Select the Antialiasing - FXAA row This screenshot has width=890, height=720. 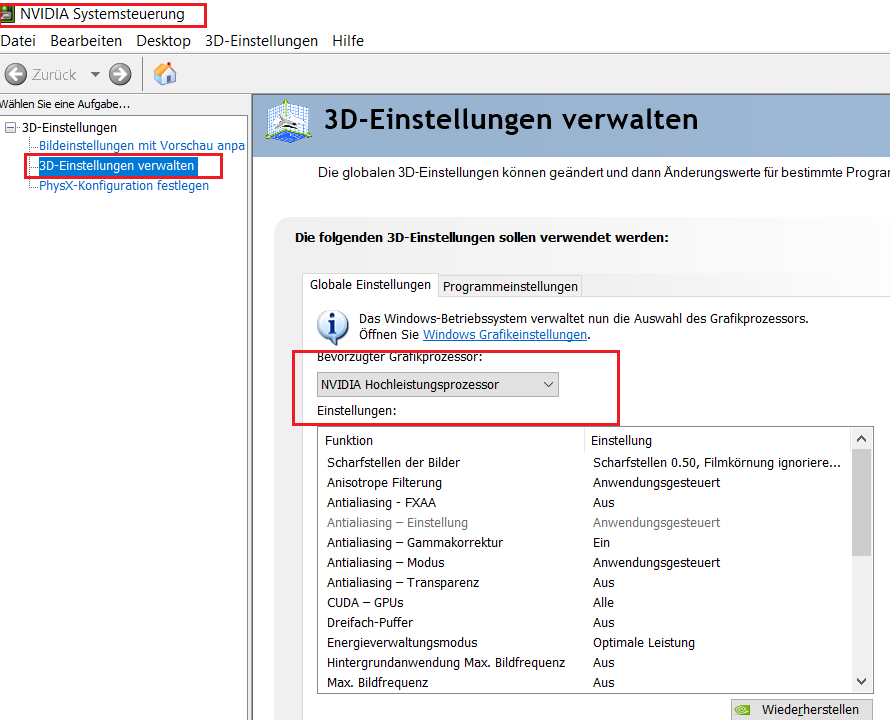(x=585, y=503)
